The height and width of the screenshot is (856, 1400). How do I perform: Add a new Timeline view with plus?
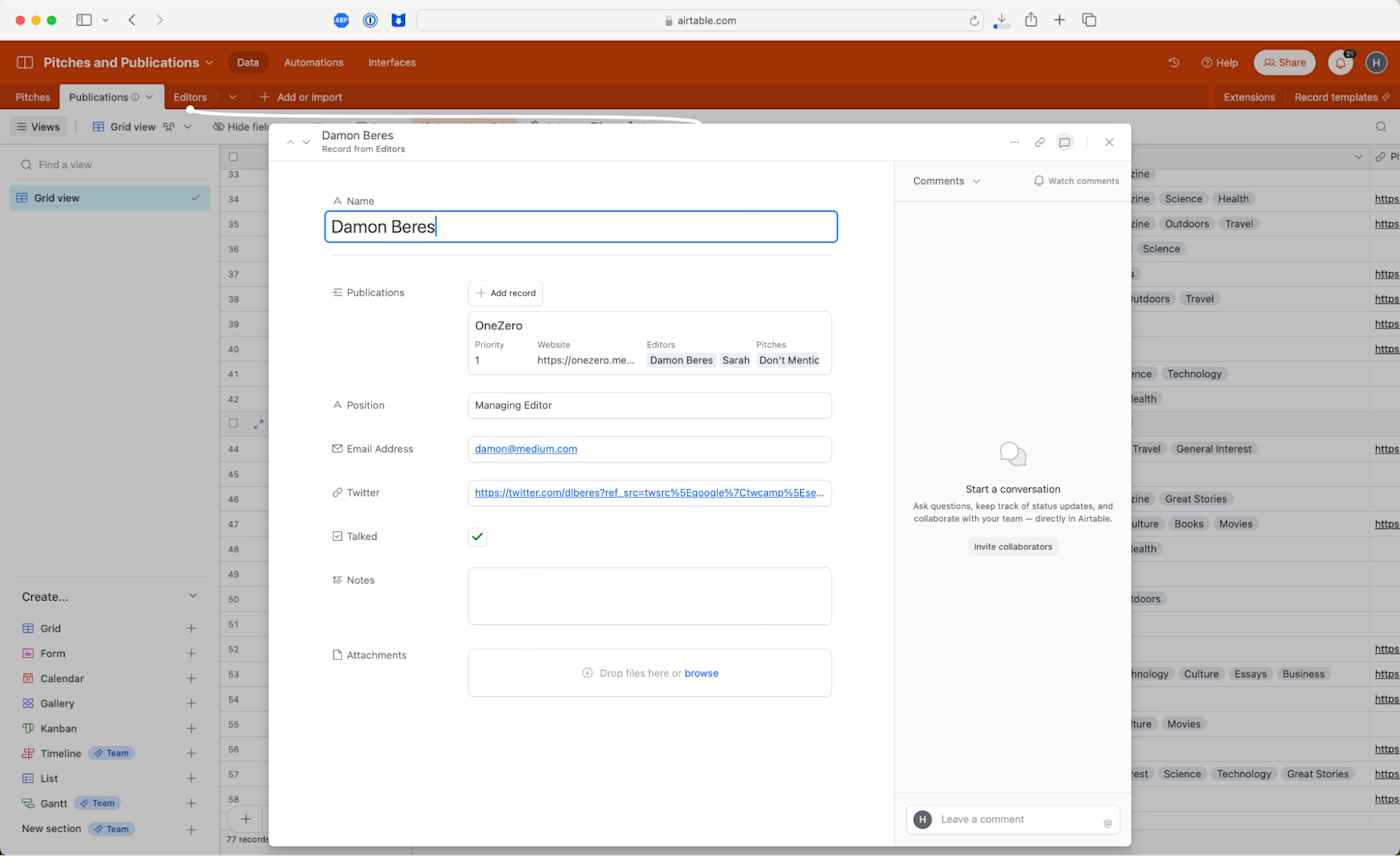pos(191,754)
